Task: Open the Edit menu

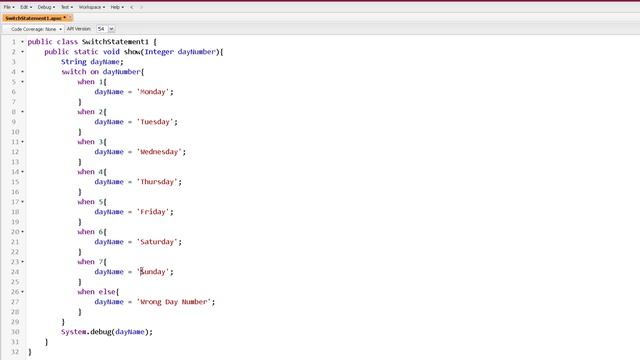Action: tap(26, 7)
